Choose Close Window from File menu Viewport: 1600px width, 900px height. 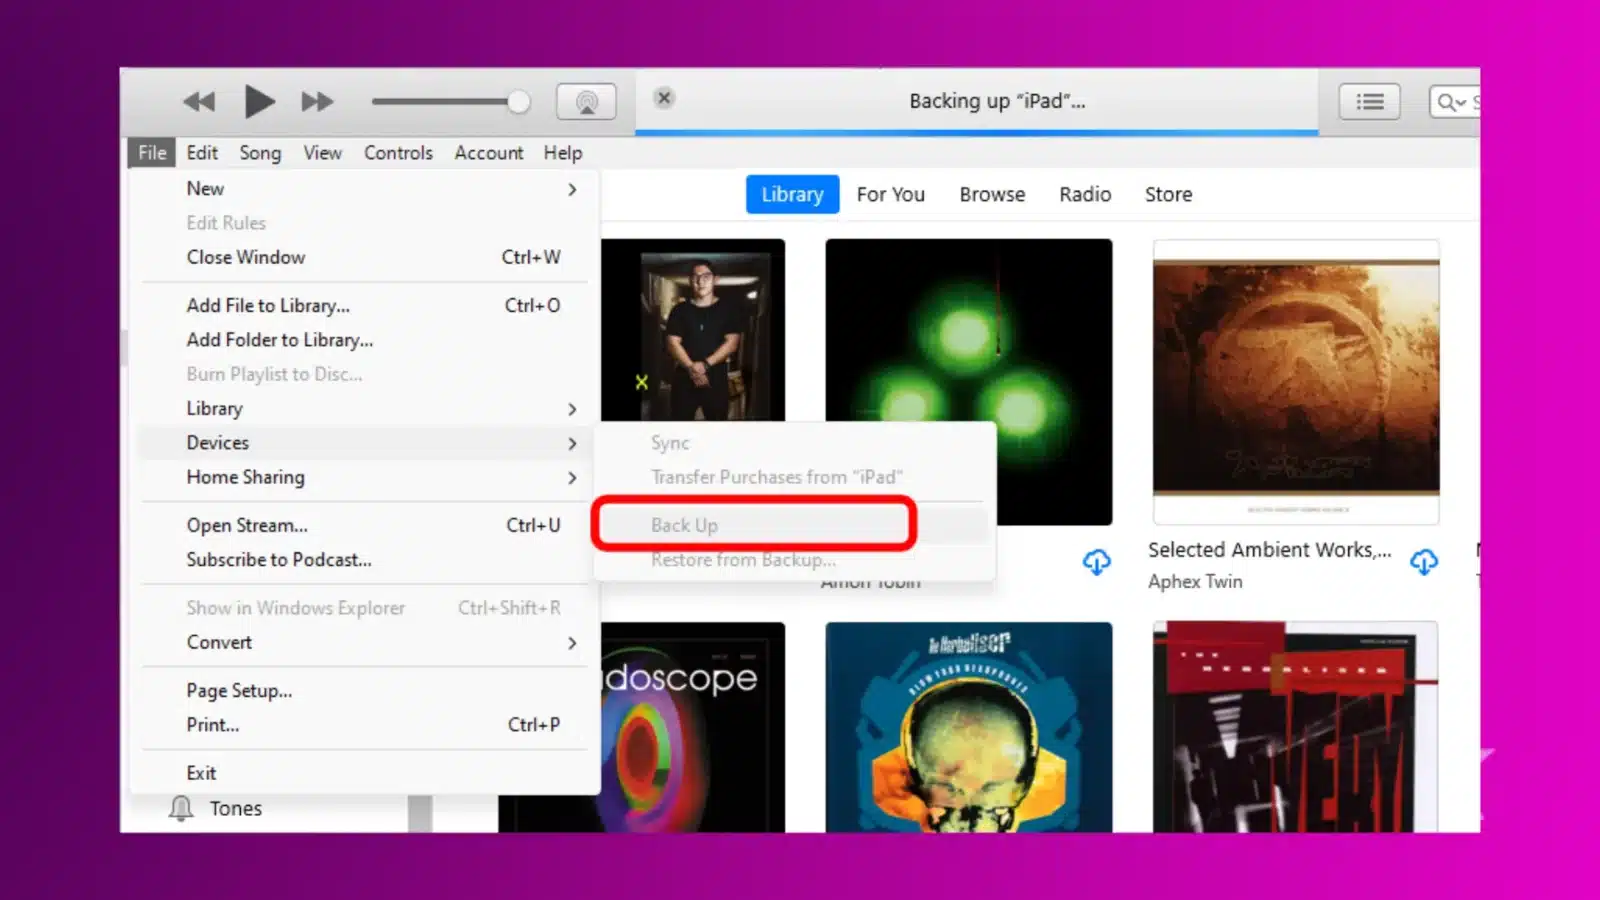tap(366, 257)
